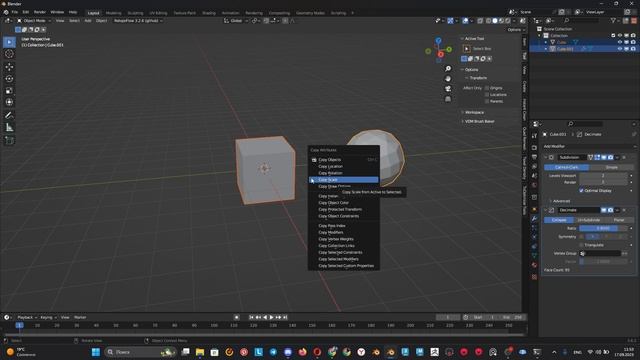Screen dimensions: 640x360
Task: Toggle Subdivision modifier render camera icon
Action: (610, 157)
